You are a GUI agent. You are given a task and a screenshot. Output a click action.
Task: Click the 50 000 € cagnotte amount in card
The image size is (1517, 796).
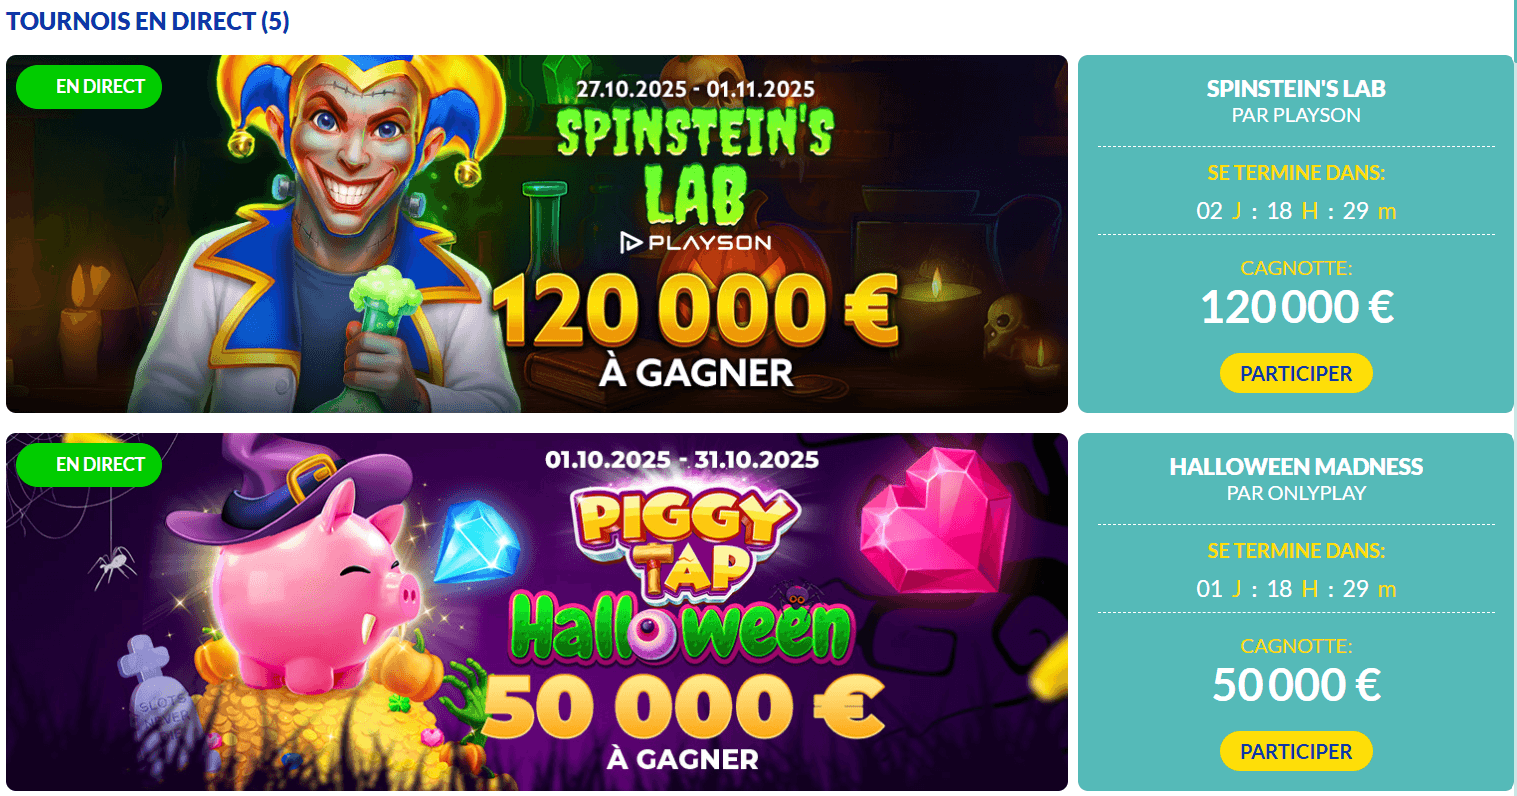click(x=1296, y=685)
